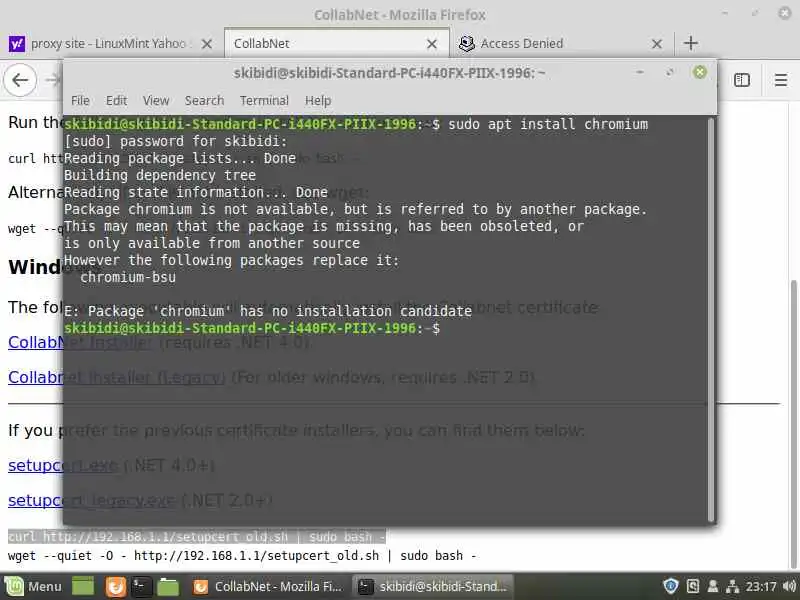Click the wget setupcert_old.sh command text
Image resolution: width=800 pixels, height=600 pixels.
[242, 556]
